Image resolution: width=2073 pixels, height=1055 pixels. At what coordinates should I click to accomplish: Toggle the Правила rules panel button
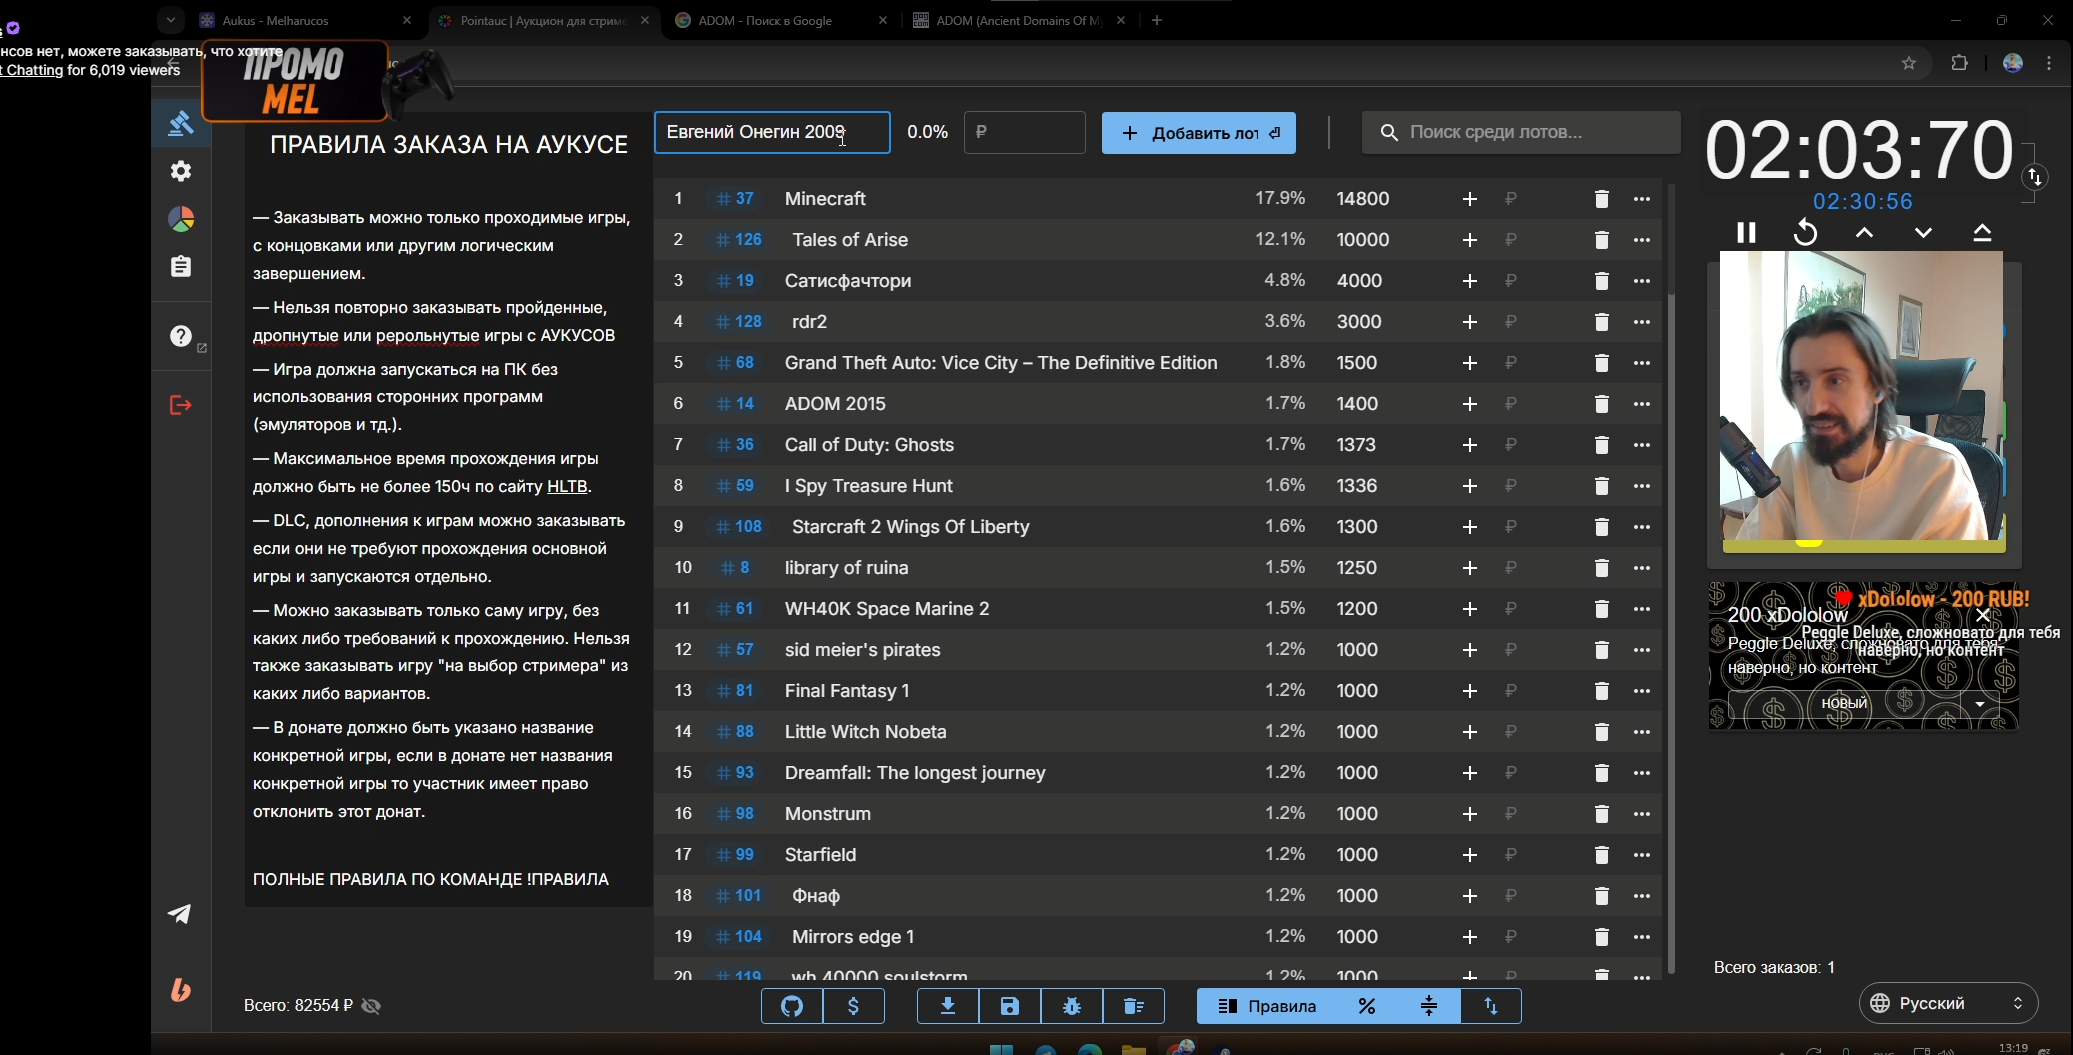point(1267,1006)
